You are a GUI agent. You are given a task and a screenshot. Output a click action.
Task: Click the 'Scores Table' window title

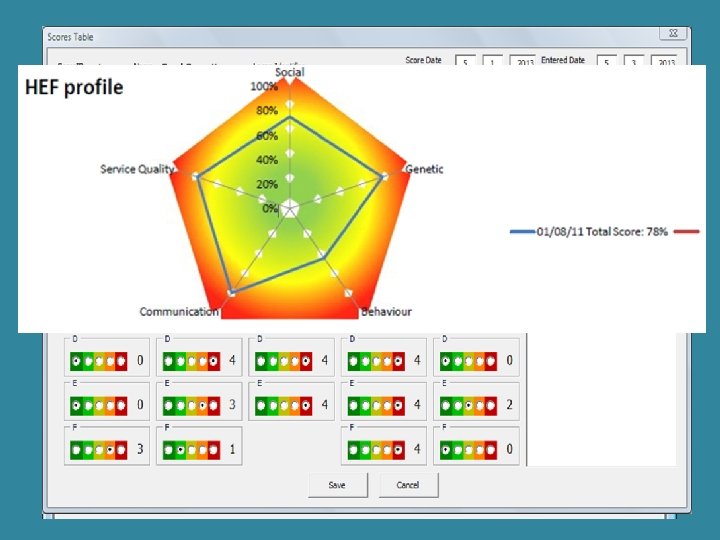coord(70,37)
